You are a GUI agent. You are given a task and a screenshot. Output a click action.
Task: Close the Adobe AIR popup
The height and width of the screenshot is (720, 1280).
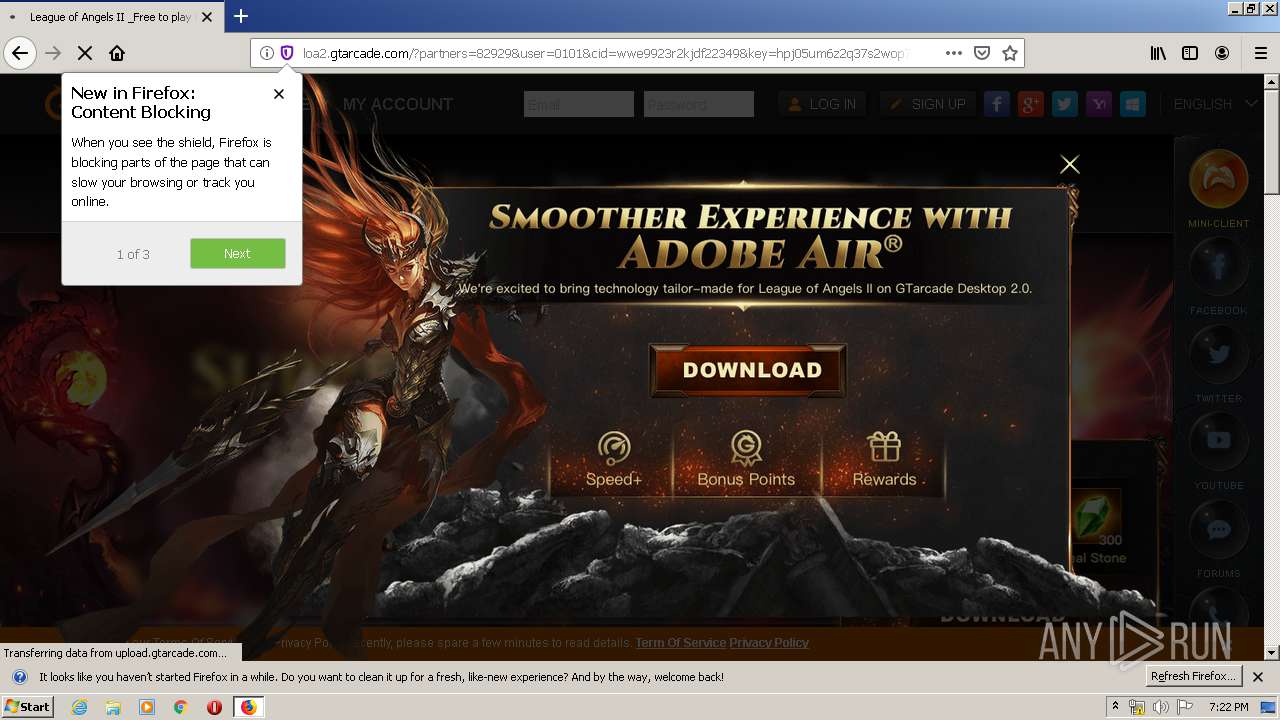(x=1070, y=164)
